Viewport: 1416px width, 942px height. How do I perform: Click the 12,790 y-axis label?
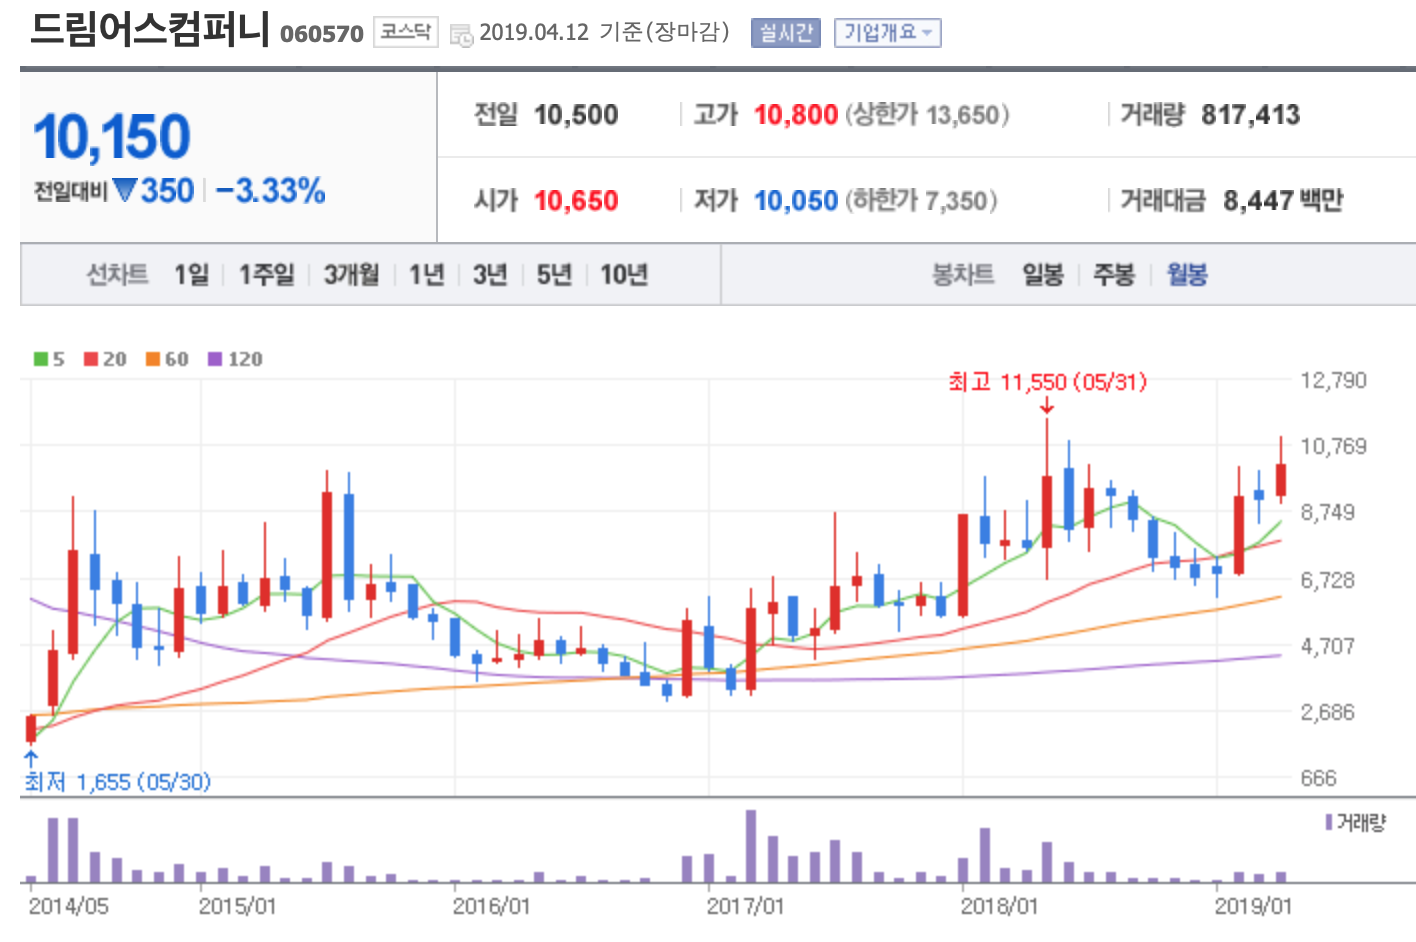click(1333, 380)
